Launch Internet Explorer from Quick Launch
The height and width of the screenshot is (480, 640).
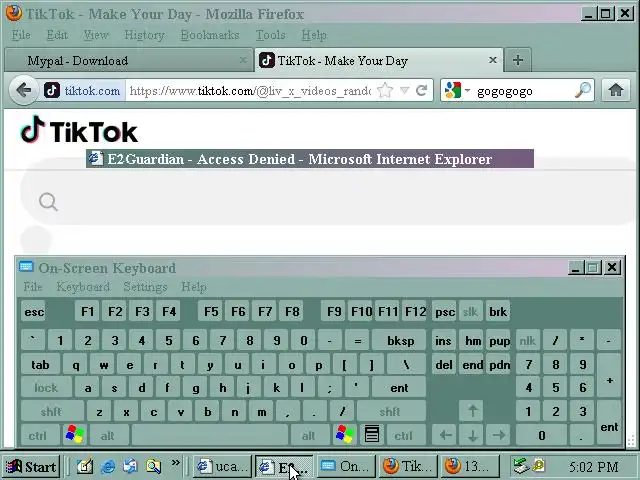(x=108, y=466)
